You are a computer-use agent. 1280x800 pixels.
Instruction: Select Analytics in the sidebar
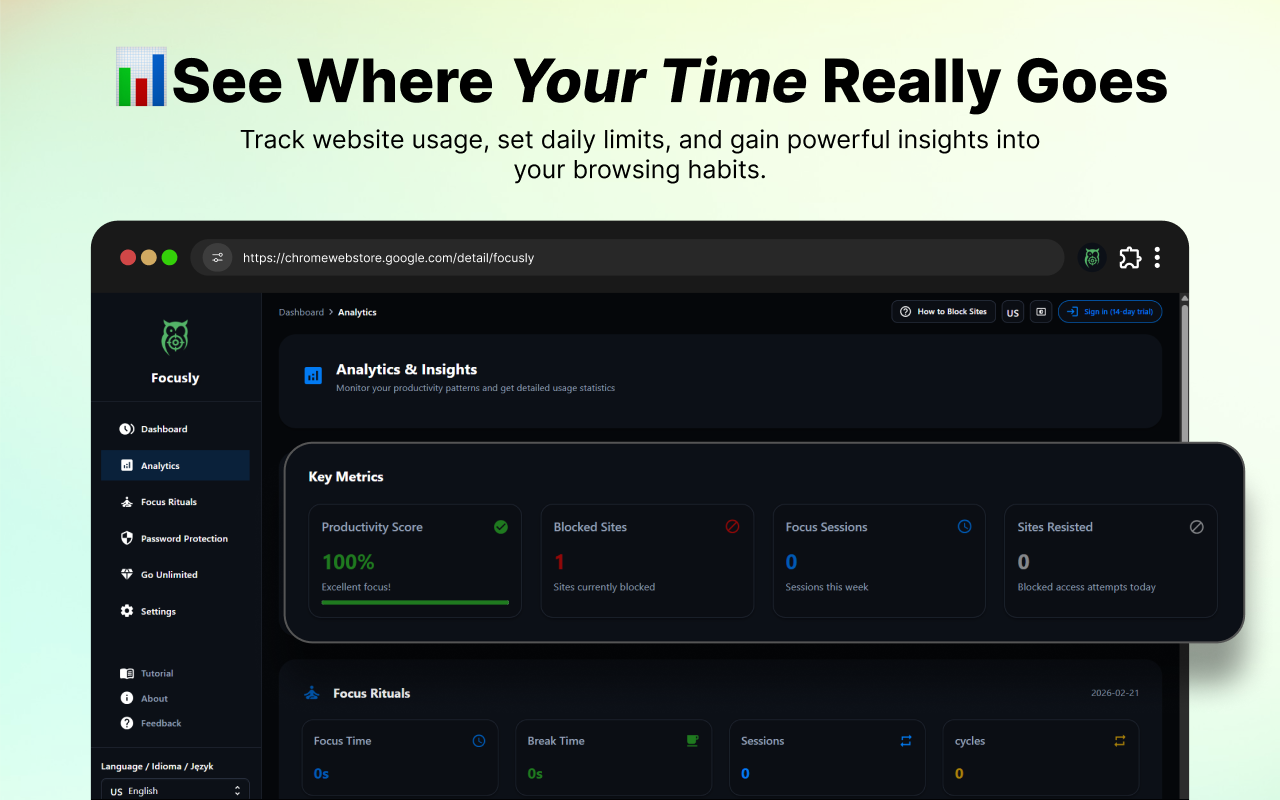pos(175,466)
